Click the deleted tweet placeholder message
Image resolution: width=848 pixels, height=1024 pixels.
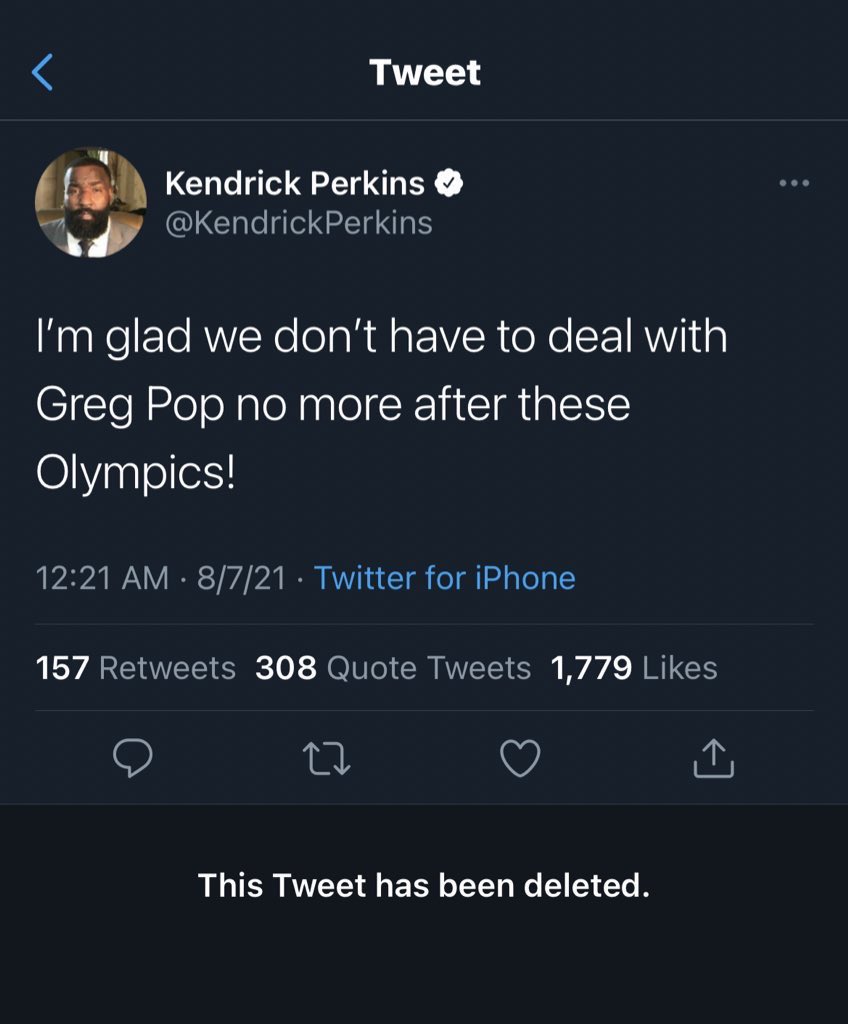click(424, 887)
